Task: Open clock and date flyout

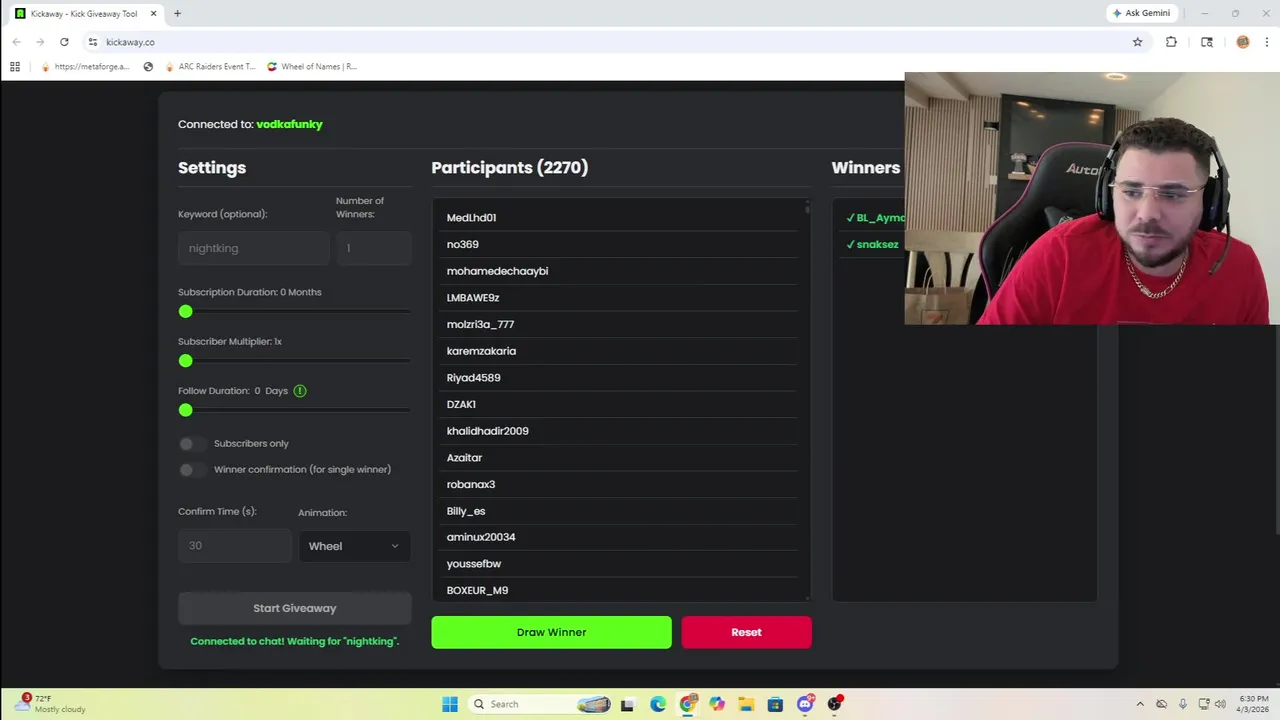Action: [x=1254, y=704]
